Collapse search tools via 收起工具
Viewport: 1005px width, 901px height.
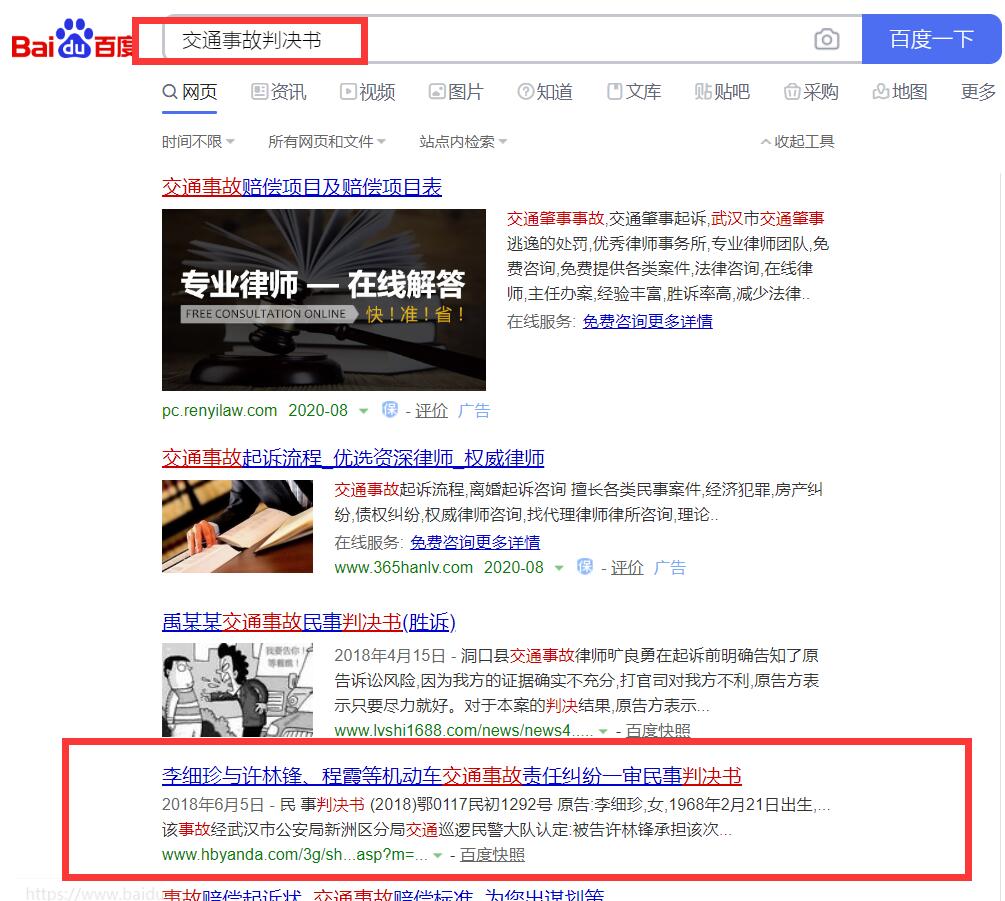[797, 142]
